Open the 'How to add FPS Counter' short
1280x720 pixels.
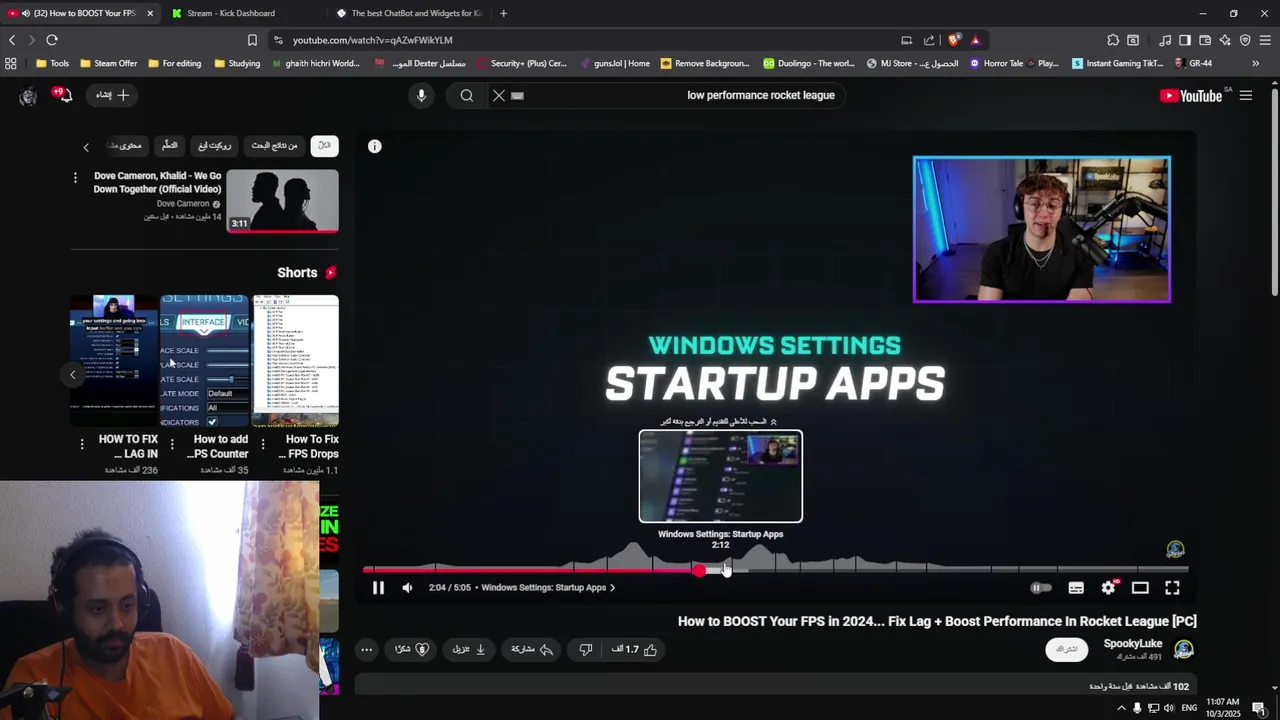204,362
